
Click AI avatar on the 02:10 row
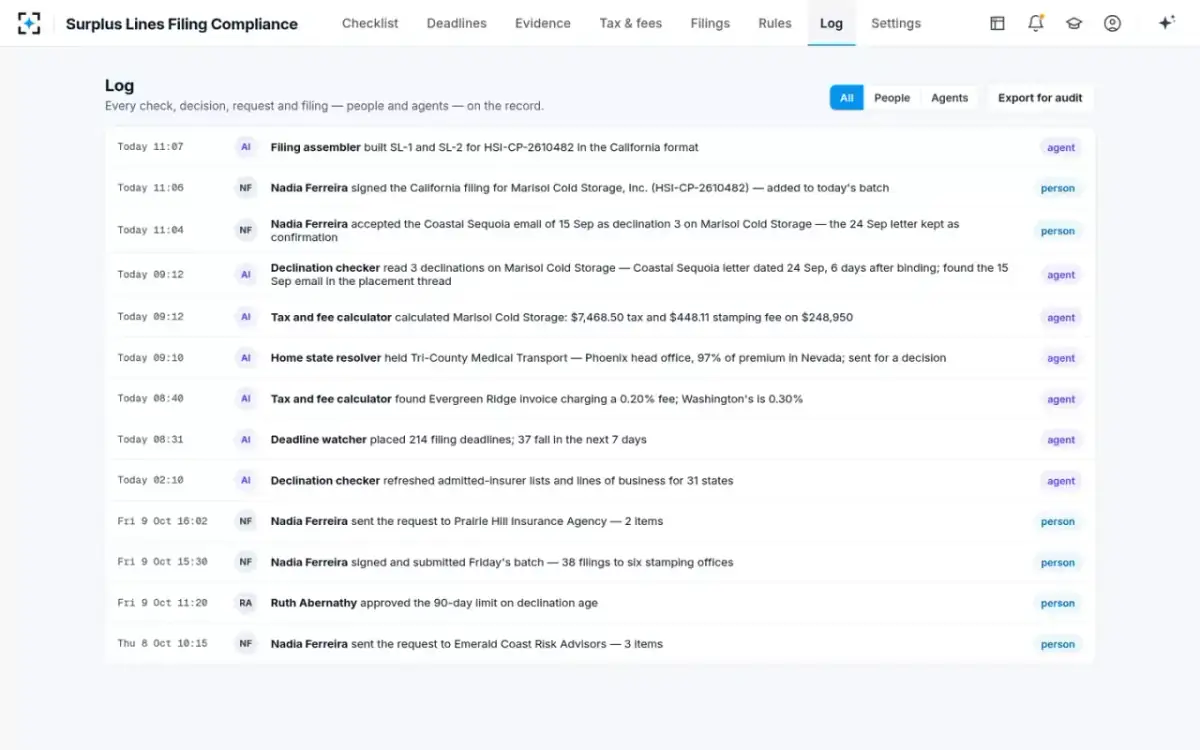coord(246,481)
